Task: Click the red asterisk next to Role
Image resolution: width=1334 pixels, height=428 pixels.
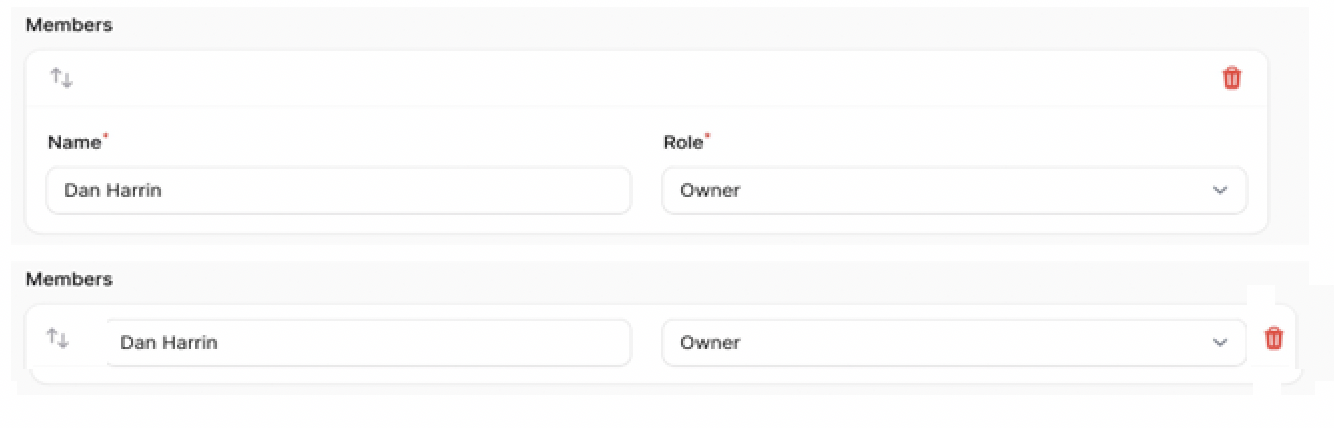Action: point(707,136)
